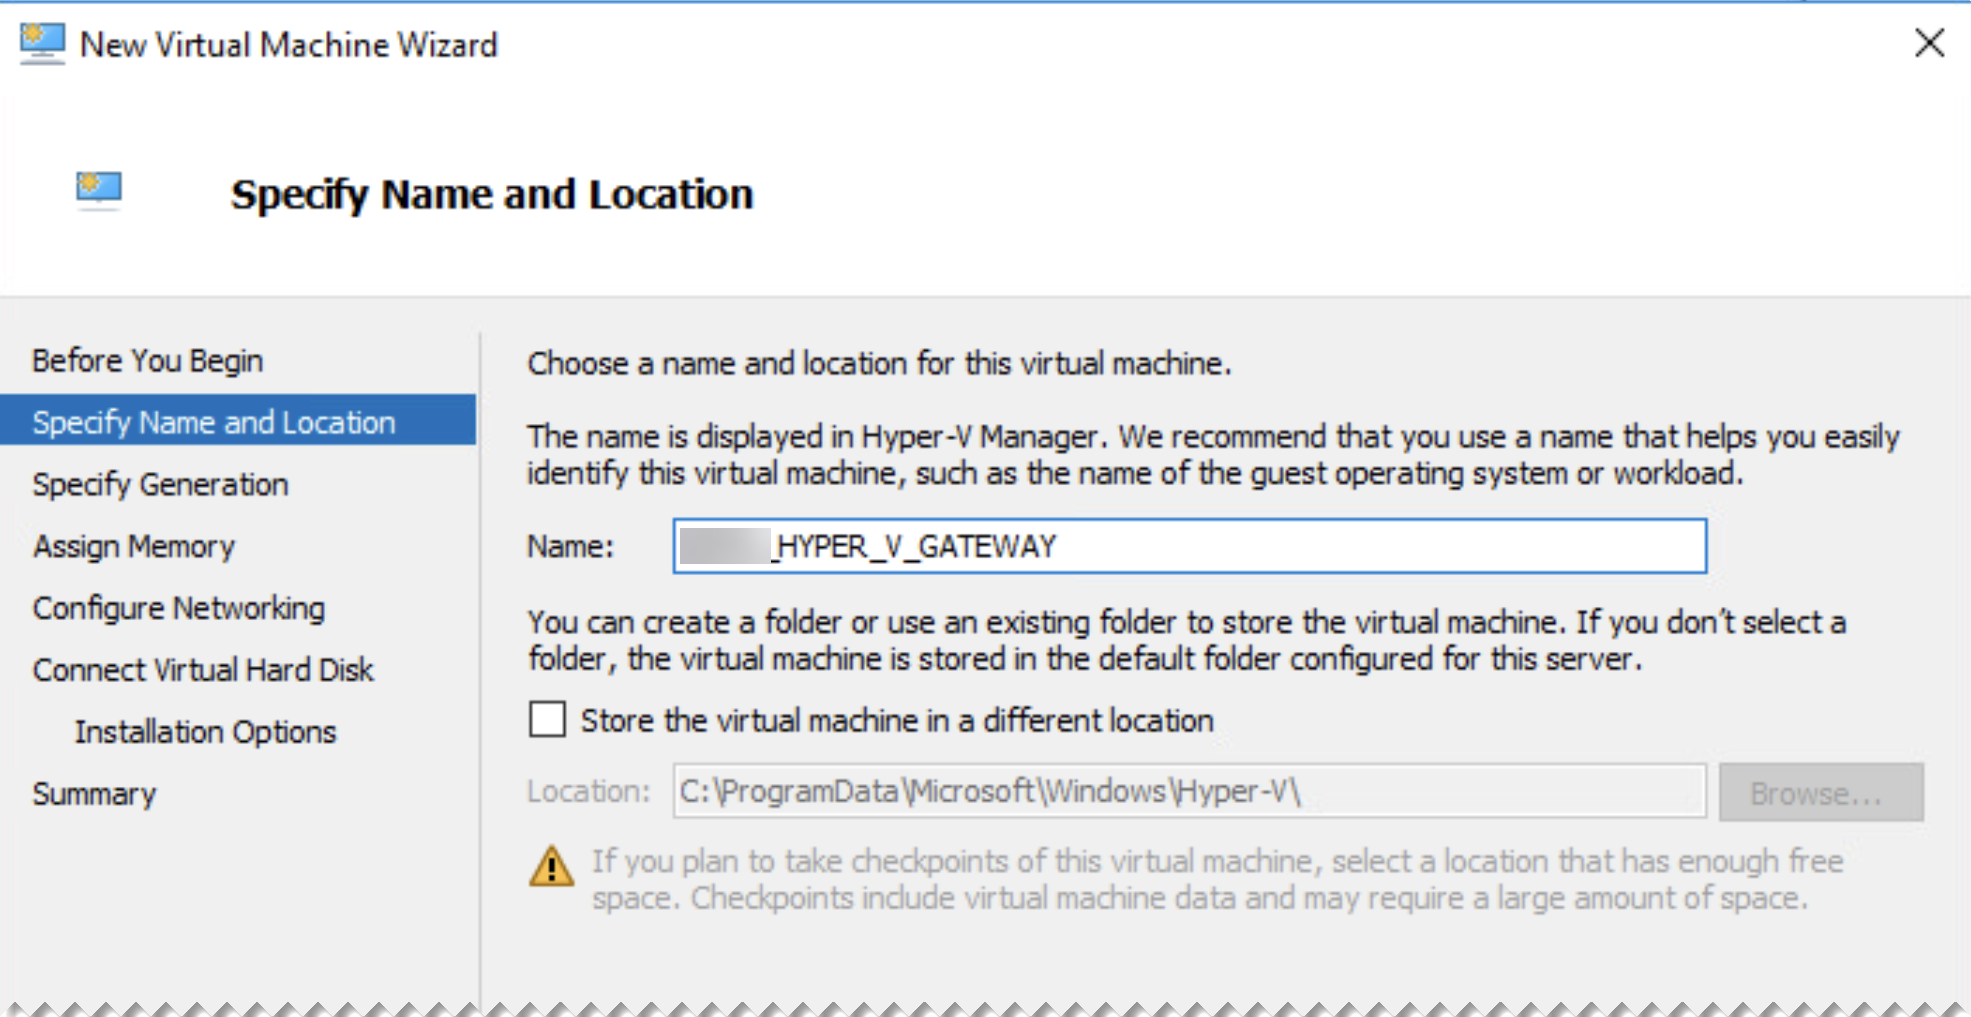Click the Specify Name and Location heading

492,193
